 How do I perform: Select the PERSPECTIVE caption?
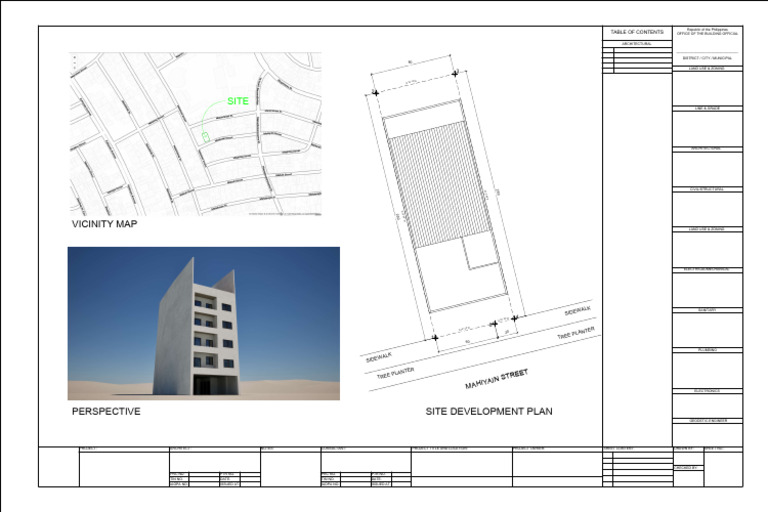[106, 412]
